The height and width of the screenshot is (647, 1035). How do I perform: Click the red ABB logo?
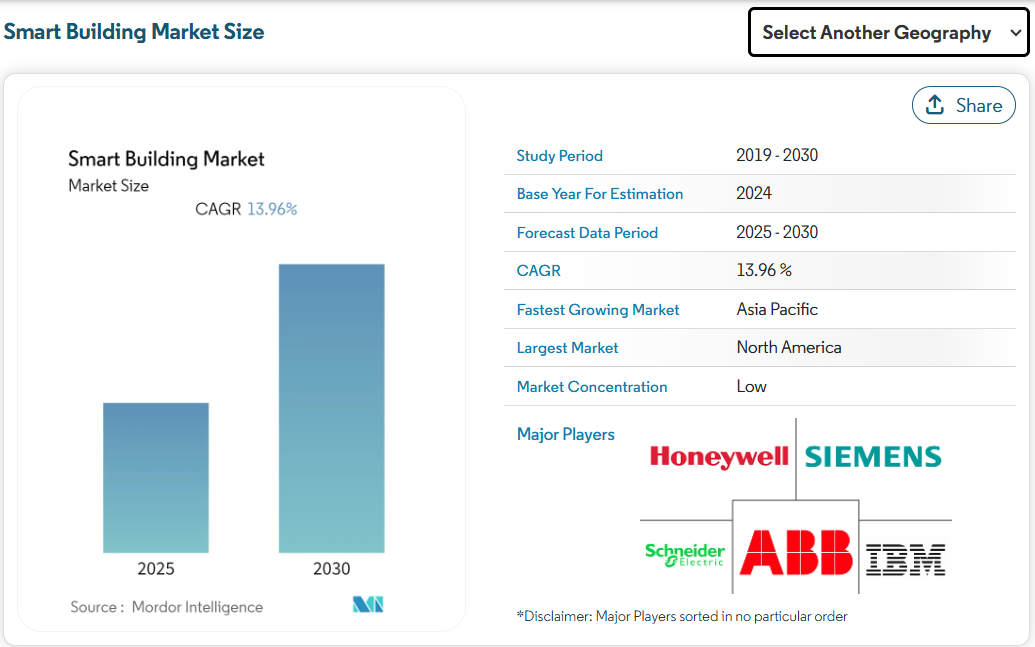796,552
